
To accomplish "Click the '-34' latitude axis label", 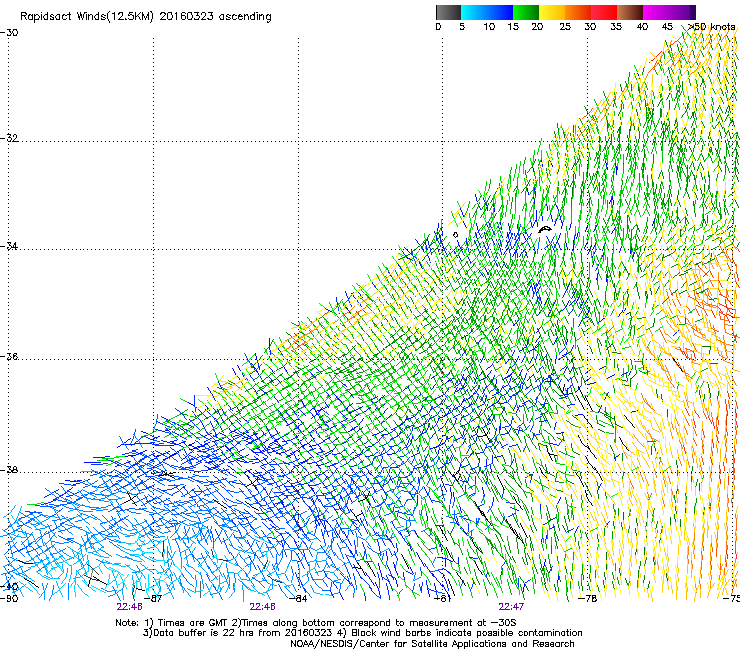I will [x=9, y=246].
